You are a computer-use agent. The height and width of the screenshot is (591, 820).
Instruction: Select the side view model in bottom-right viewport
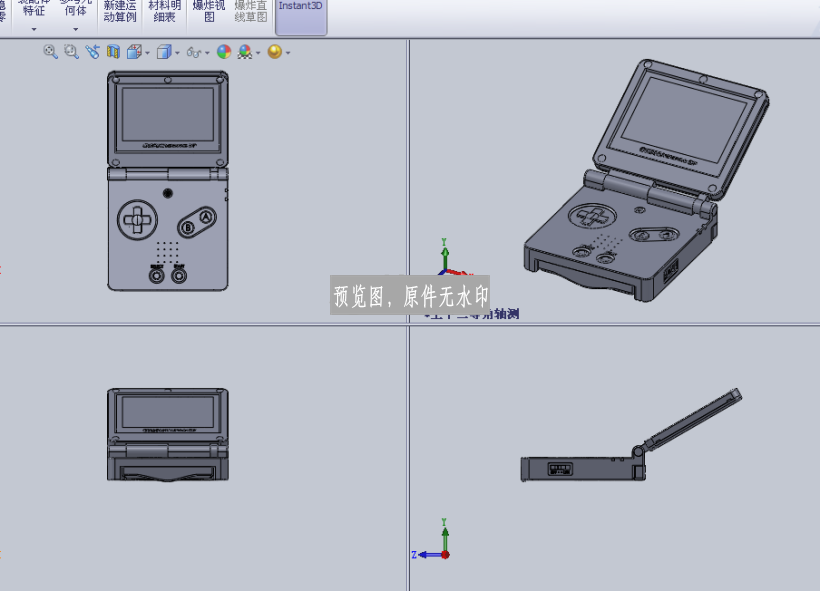tap(631, 435)
